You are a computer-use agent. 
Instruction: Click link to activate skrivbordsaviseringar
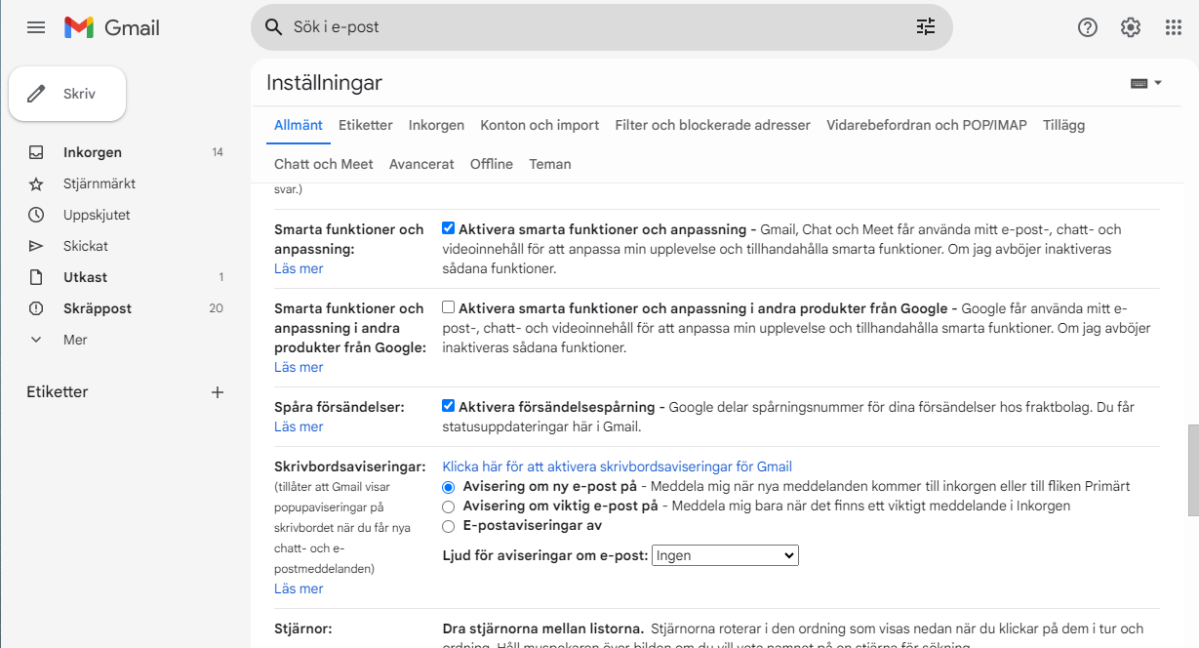click(616, 466)
